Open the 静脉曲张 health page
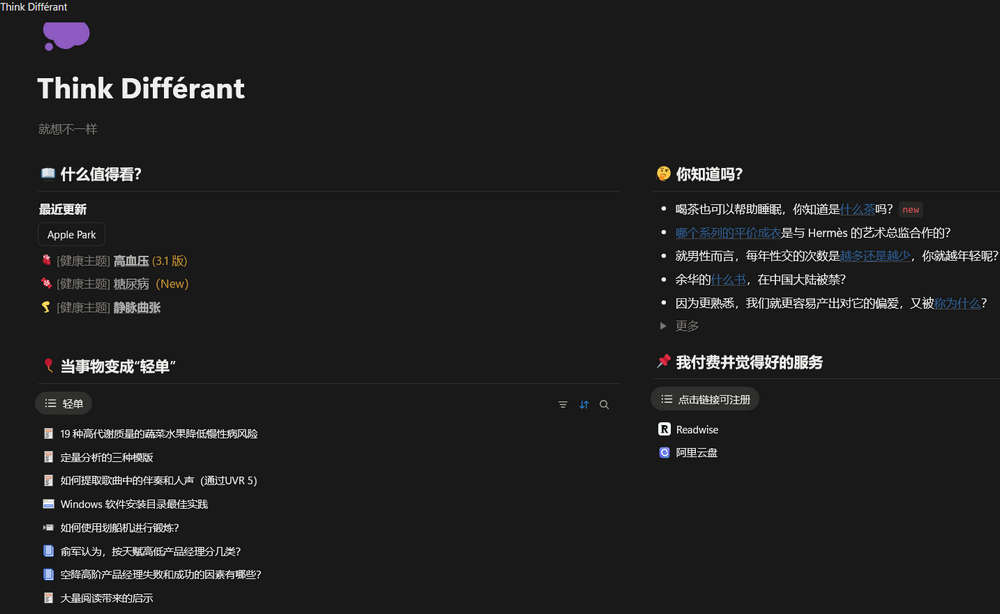This screenshot has height=614, width=1000. pos(108,307)
